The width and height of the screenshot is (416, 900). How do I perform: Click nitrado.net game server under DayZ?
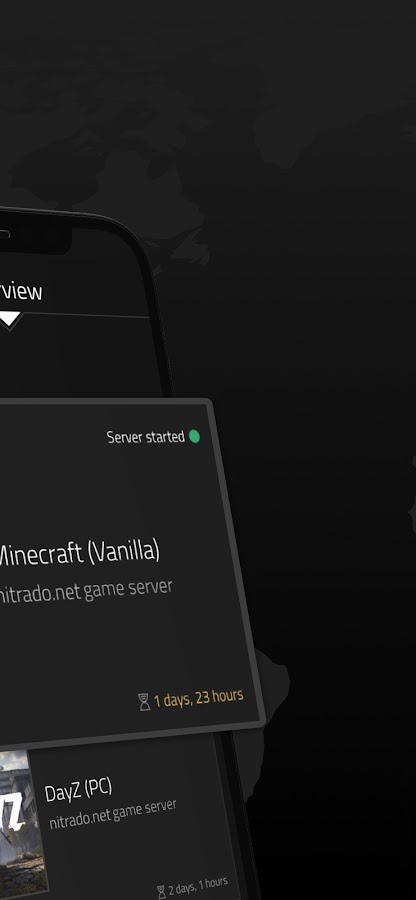pyautogui.click(x=112, y=814)
